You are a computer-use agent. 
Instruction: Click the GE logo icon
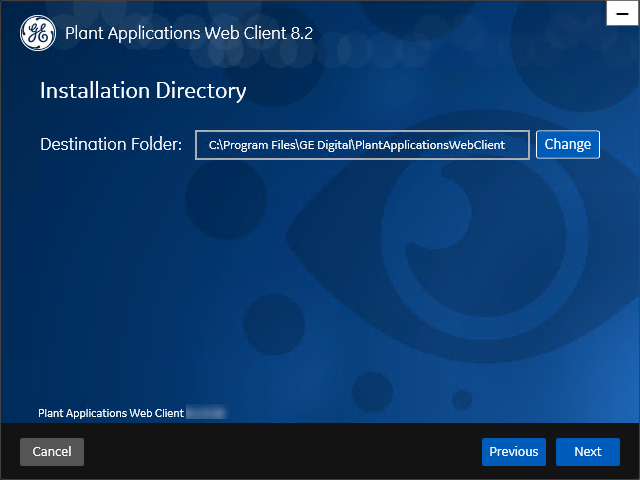click(38, 33)
